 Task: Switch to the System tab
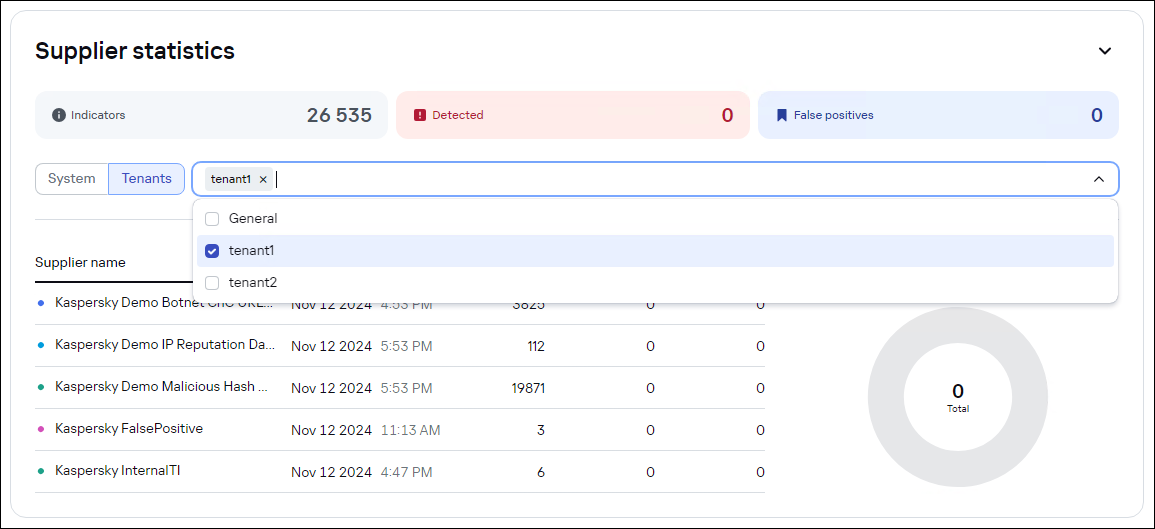[71, 178]
